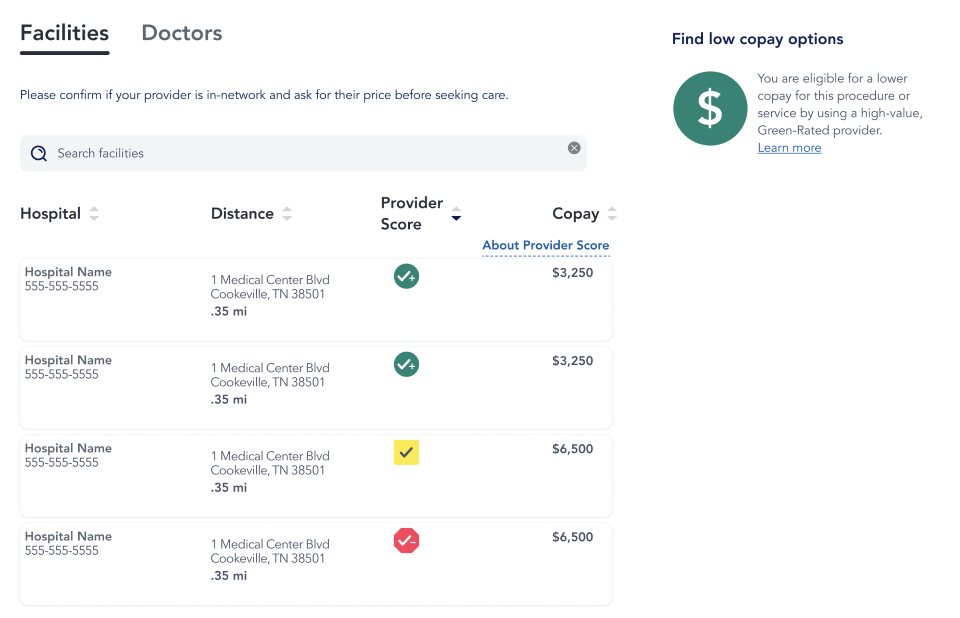Screen dimensions: 960x618
Task: Open the About Provider Score link
Action: tap(546, 245)
